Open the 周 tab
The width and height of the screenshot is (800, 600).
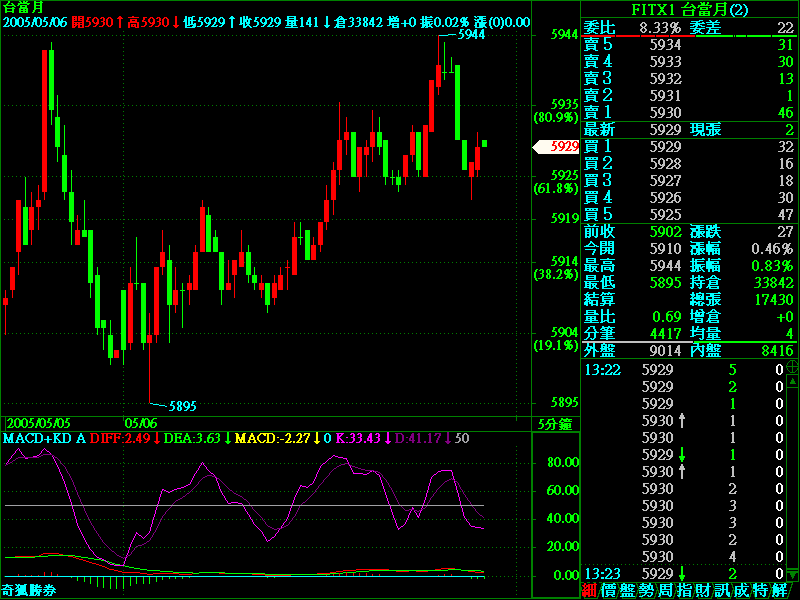pyautogui.click(x=665, y=590)
